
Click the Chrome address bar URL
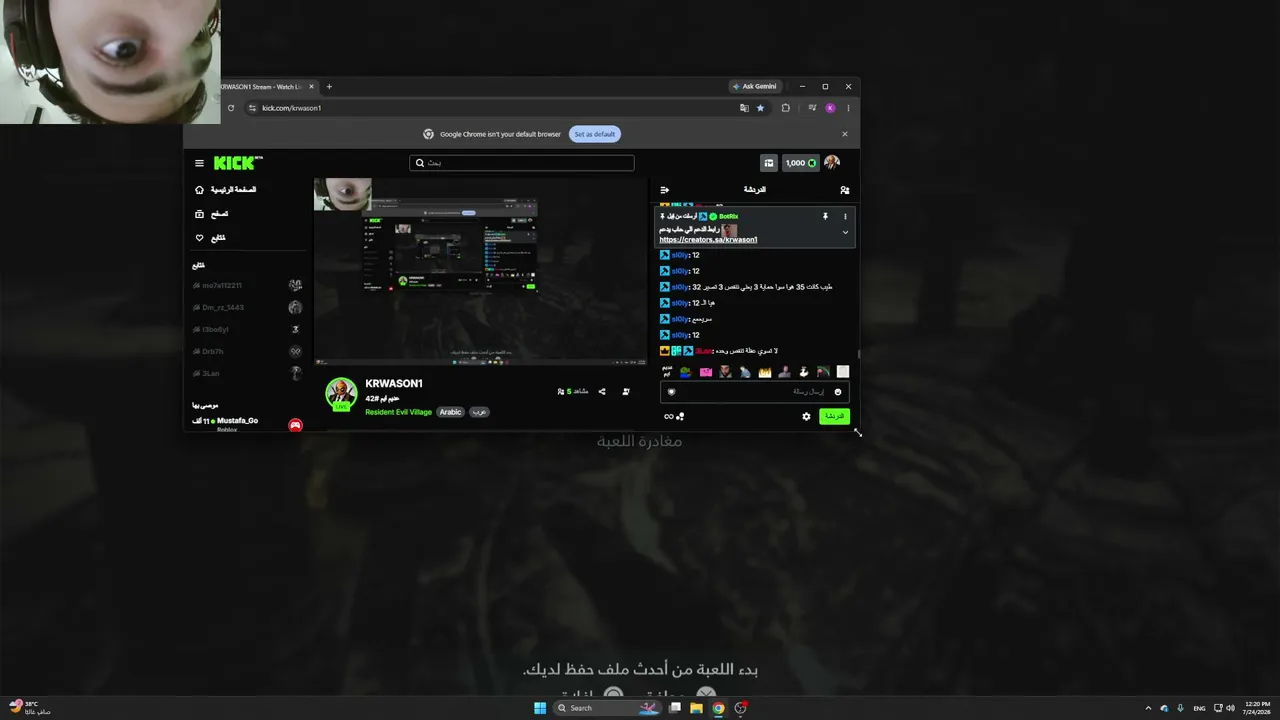(x=292, y=108)
